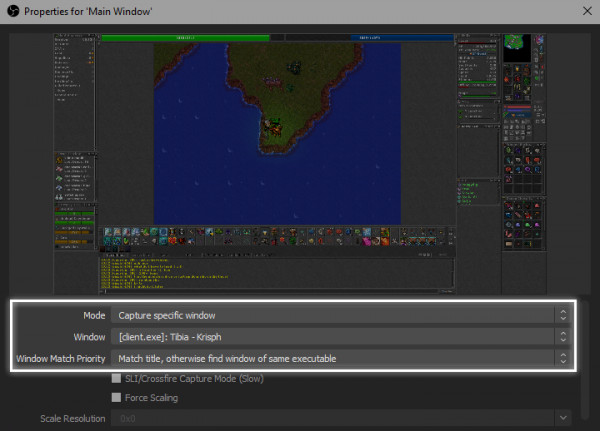Open the Window Match Priority dropdown
The width and height of the screenshot is (600, 431).
click(341, 359)
